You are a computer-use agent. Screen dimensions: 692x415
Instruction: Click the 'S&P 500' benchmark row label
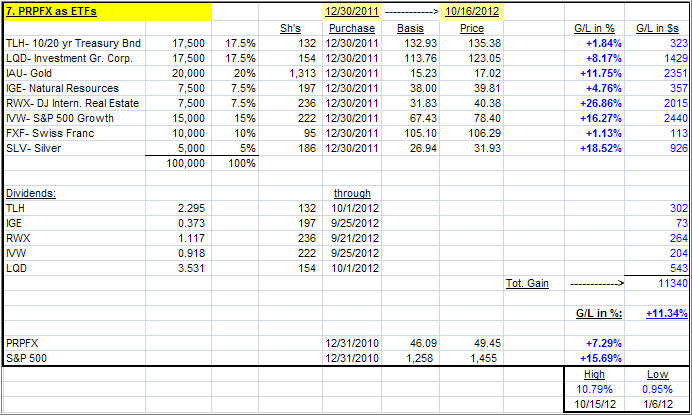coord(26,358)
